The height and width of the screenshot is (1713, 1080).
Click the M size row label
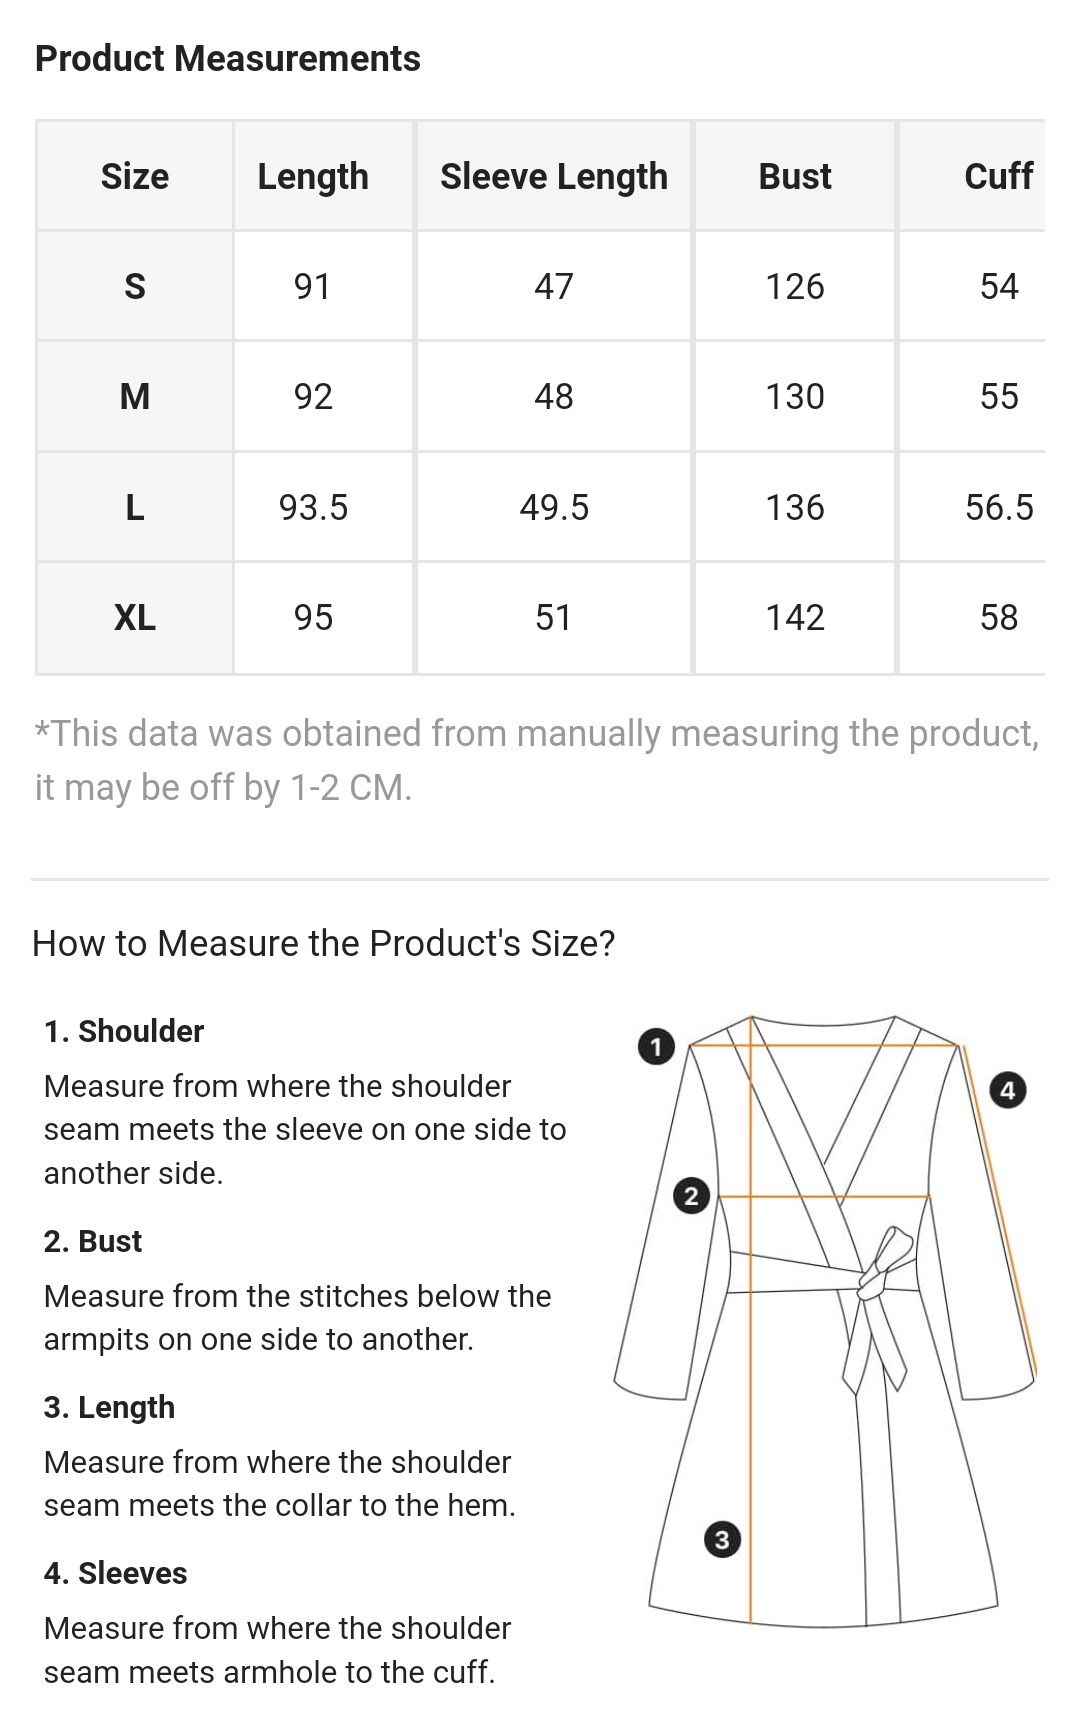point(135,397)
